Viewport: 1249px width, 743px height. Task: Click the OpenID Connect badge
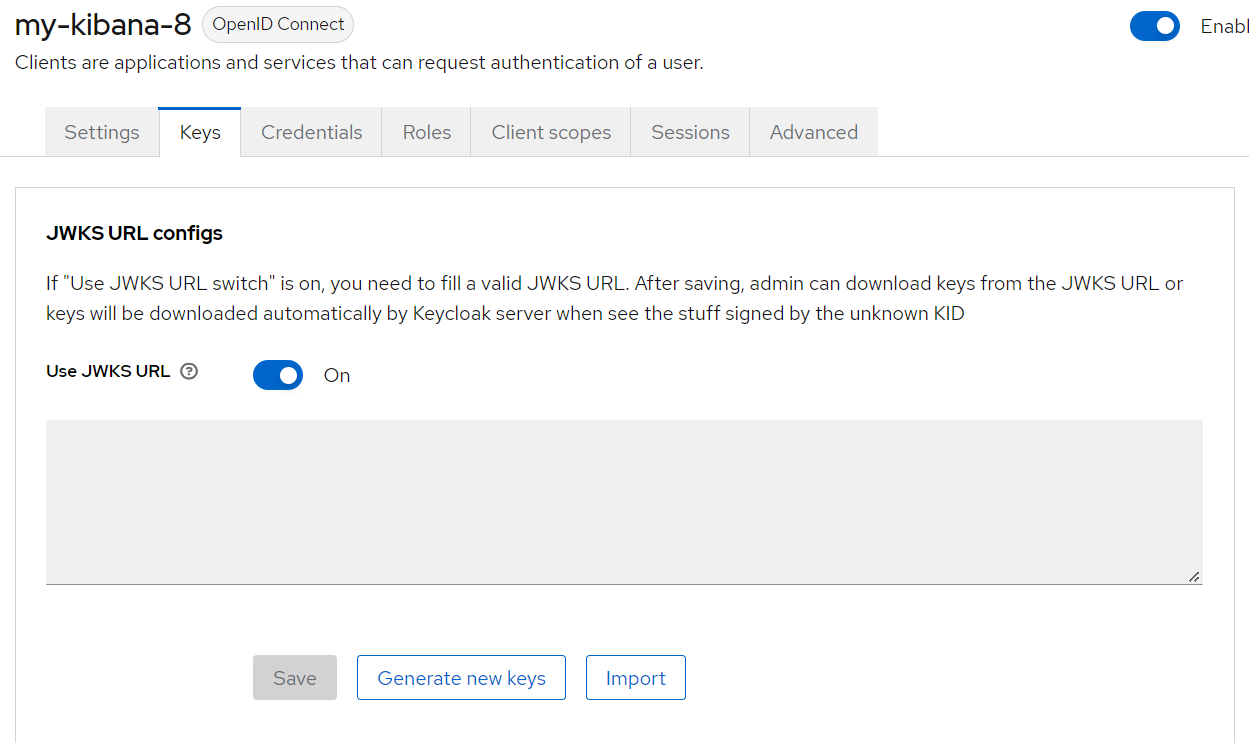(x=278, y=24)
